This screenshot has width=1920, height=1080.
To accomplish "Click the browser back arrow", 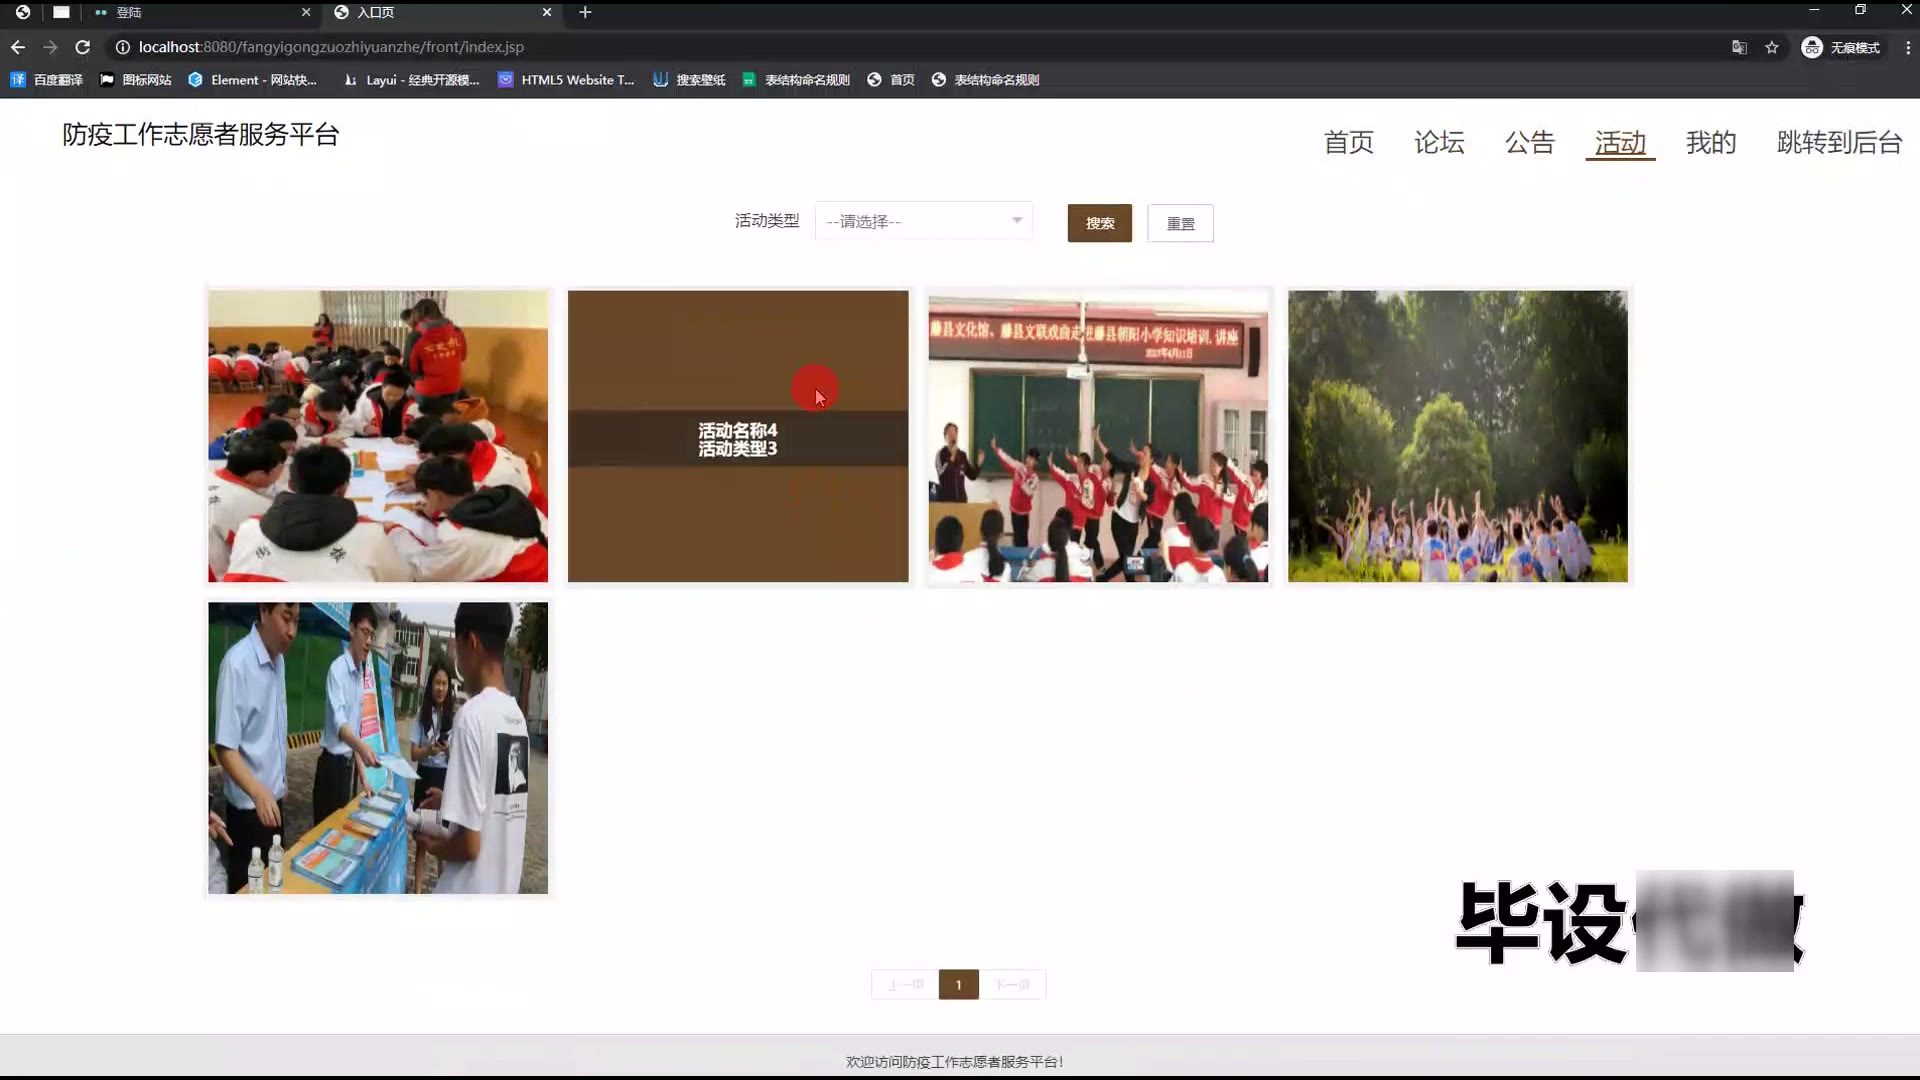I will (x=18, y=47).
